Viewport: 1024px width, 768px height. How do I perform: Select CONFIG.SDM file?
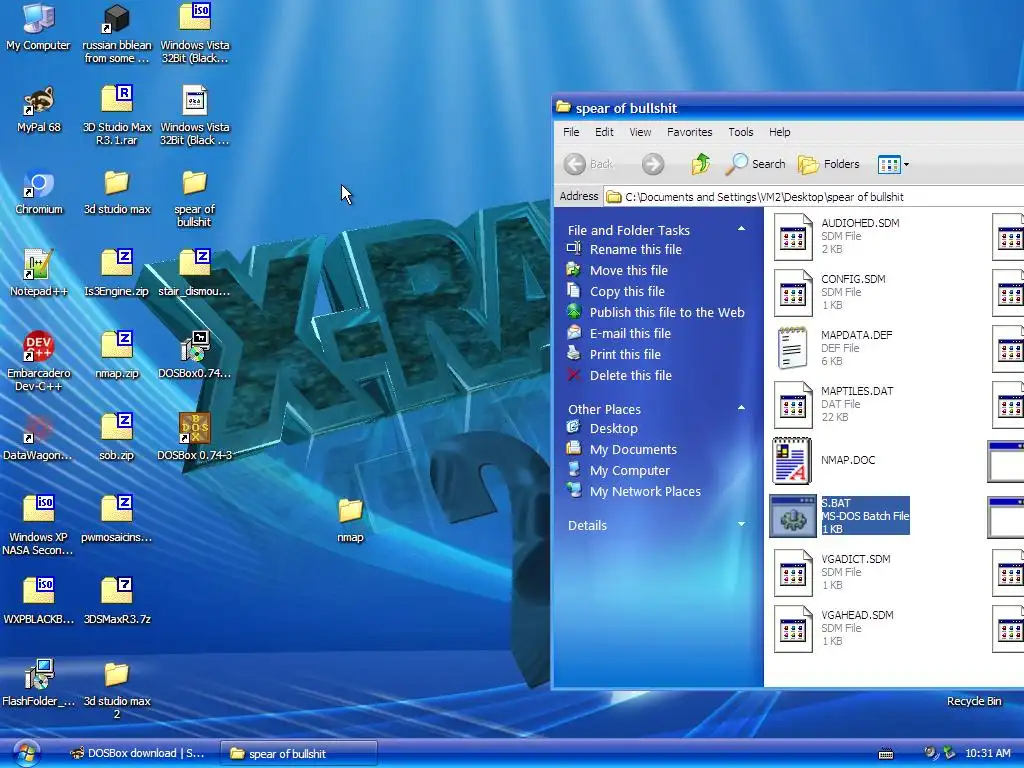[830, 292]
